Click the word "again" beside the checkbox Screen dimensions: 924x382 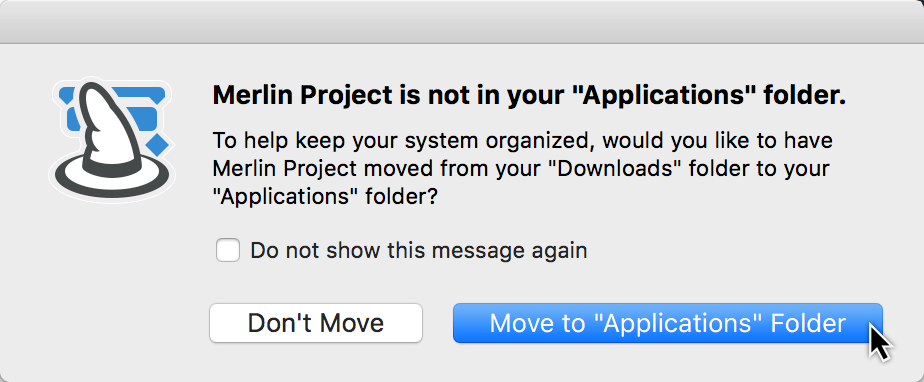[x=559, y=252]
